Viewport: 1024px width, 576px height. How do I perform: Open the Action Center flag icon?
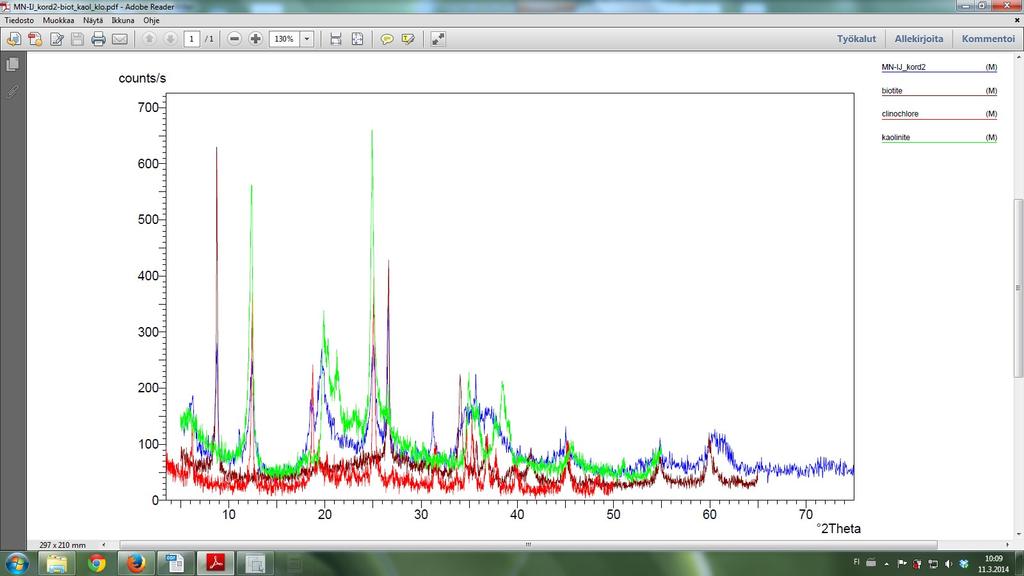coord(902,564)
